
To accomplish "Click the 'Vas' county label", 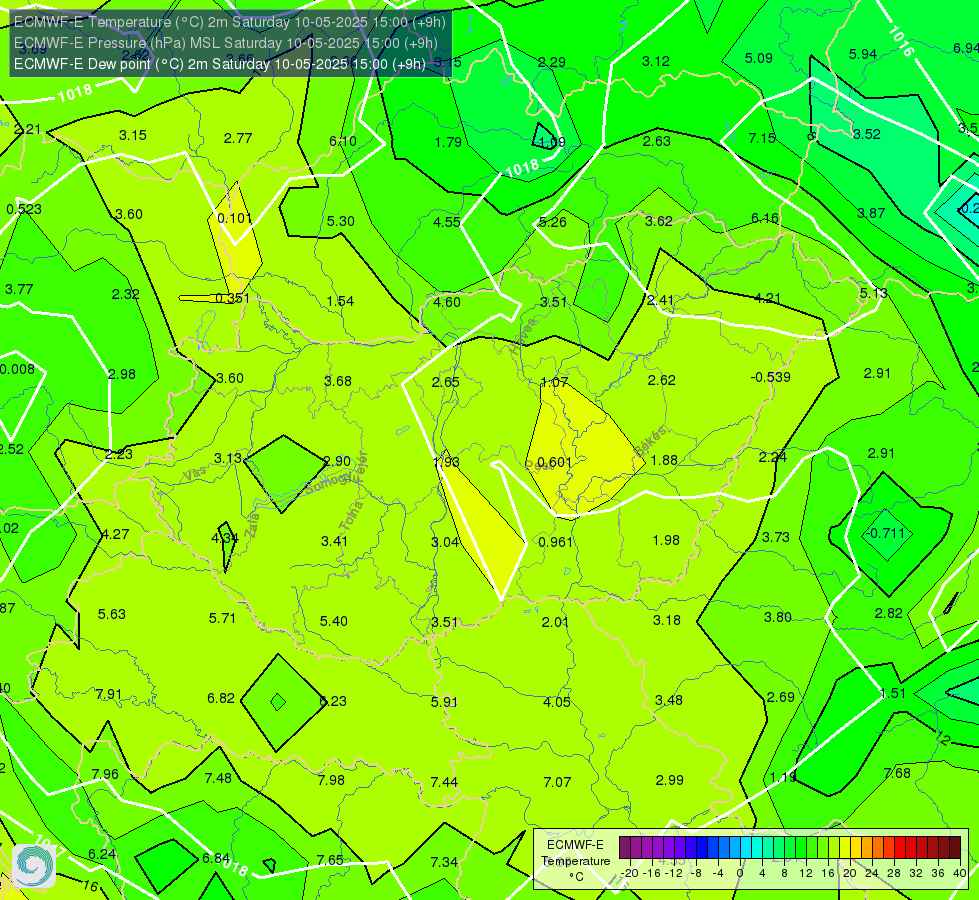I will (195, 474).
